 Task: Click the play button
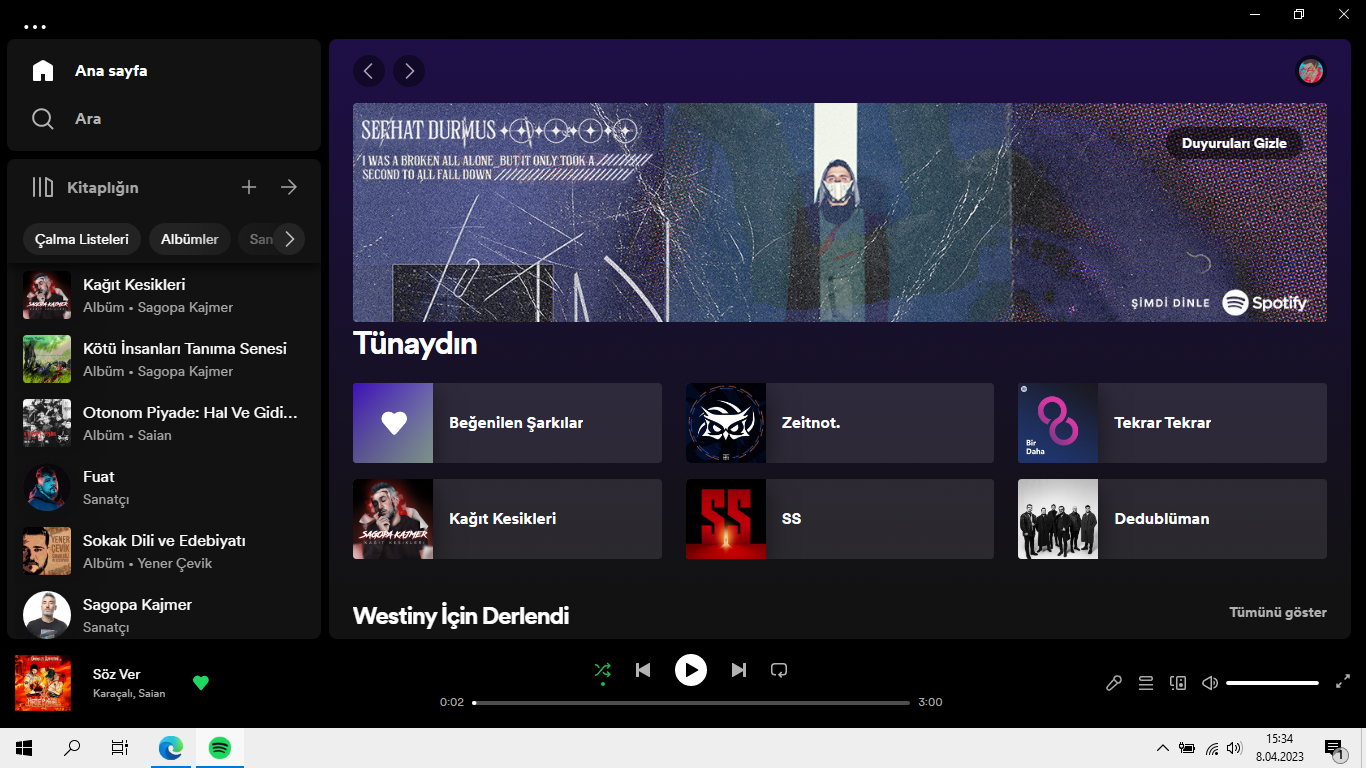691,670
